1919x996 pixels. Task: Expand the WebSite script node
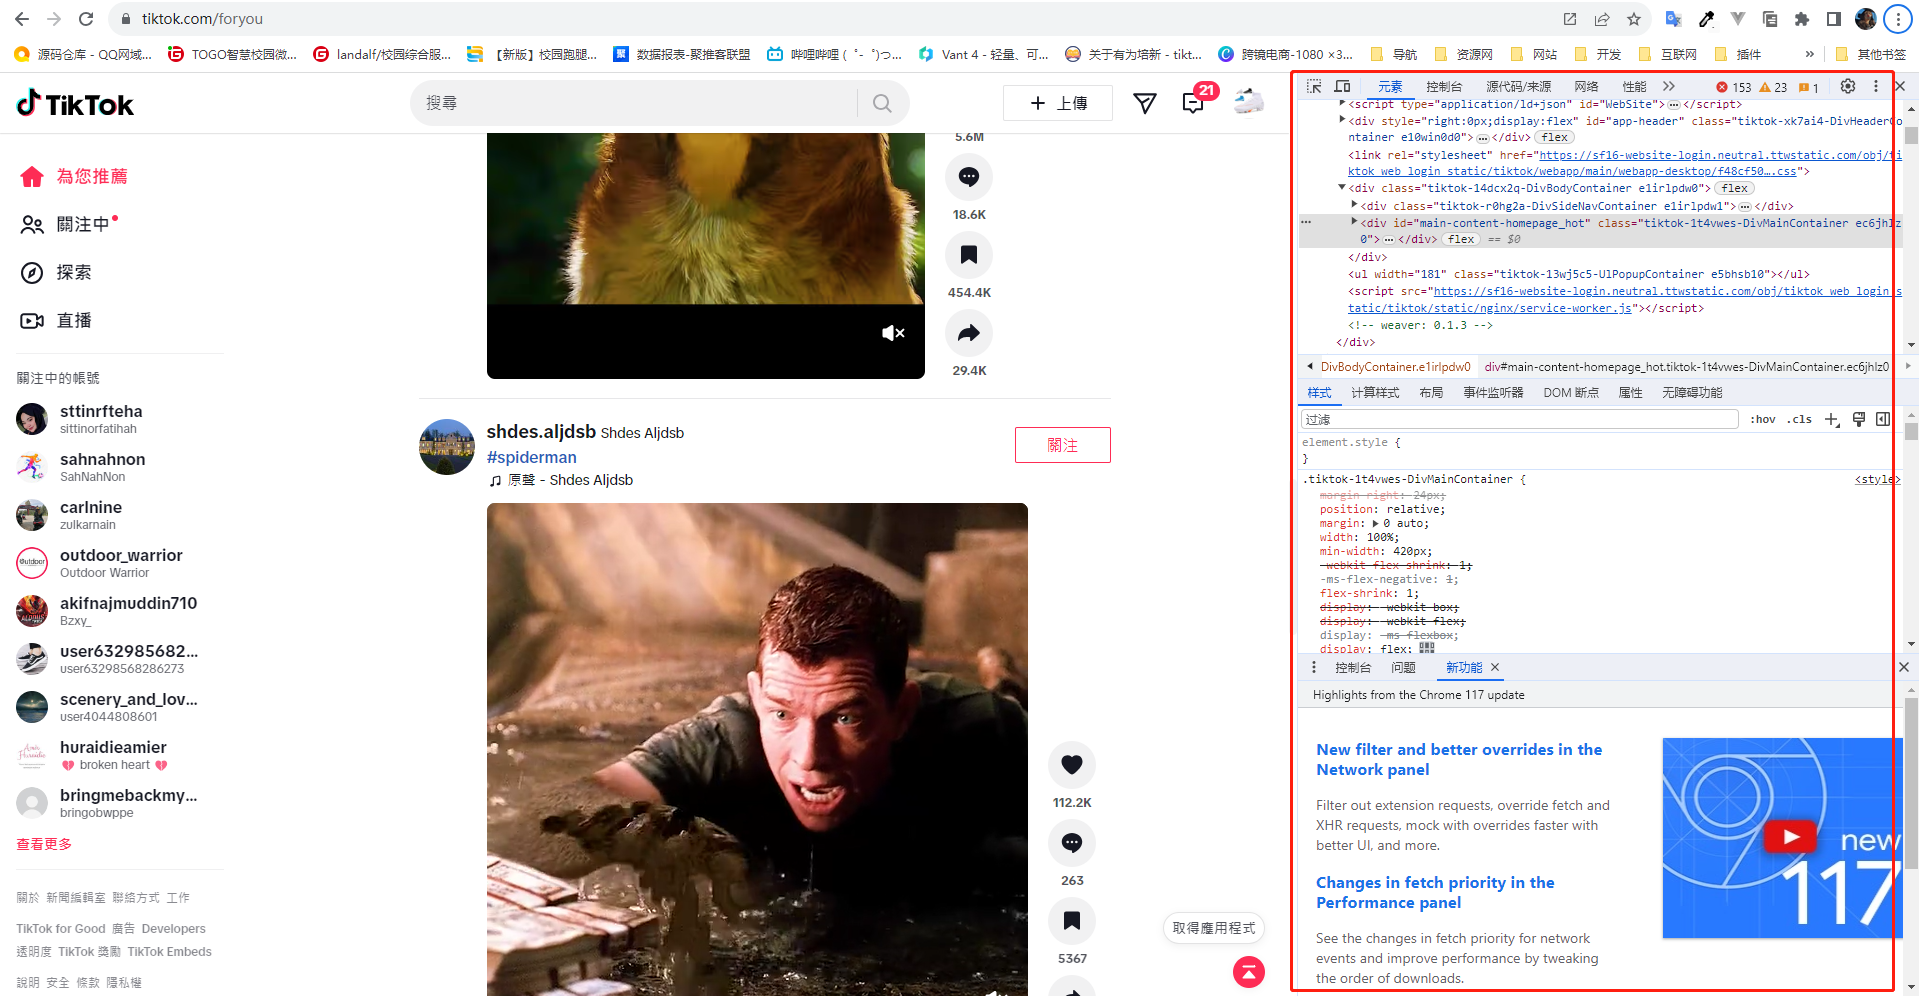(x=1342, y=102)
